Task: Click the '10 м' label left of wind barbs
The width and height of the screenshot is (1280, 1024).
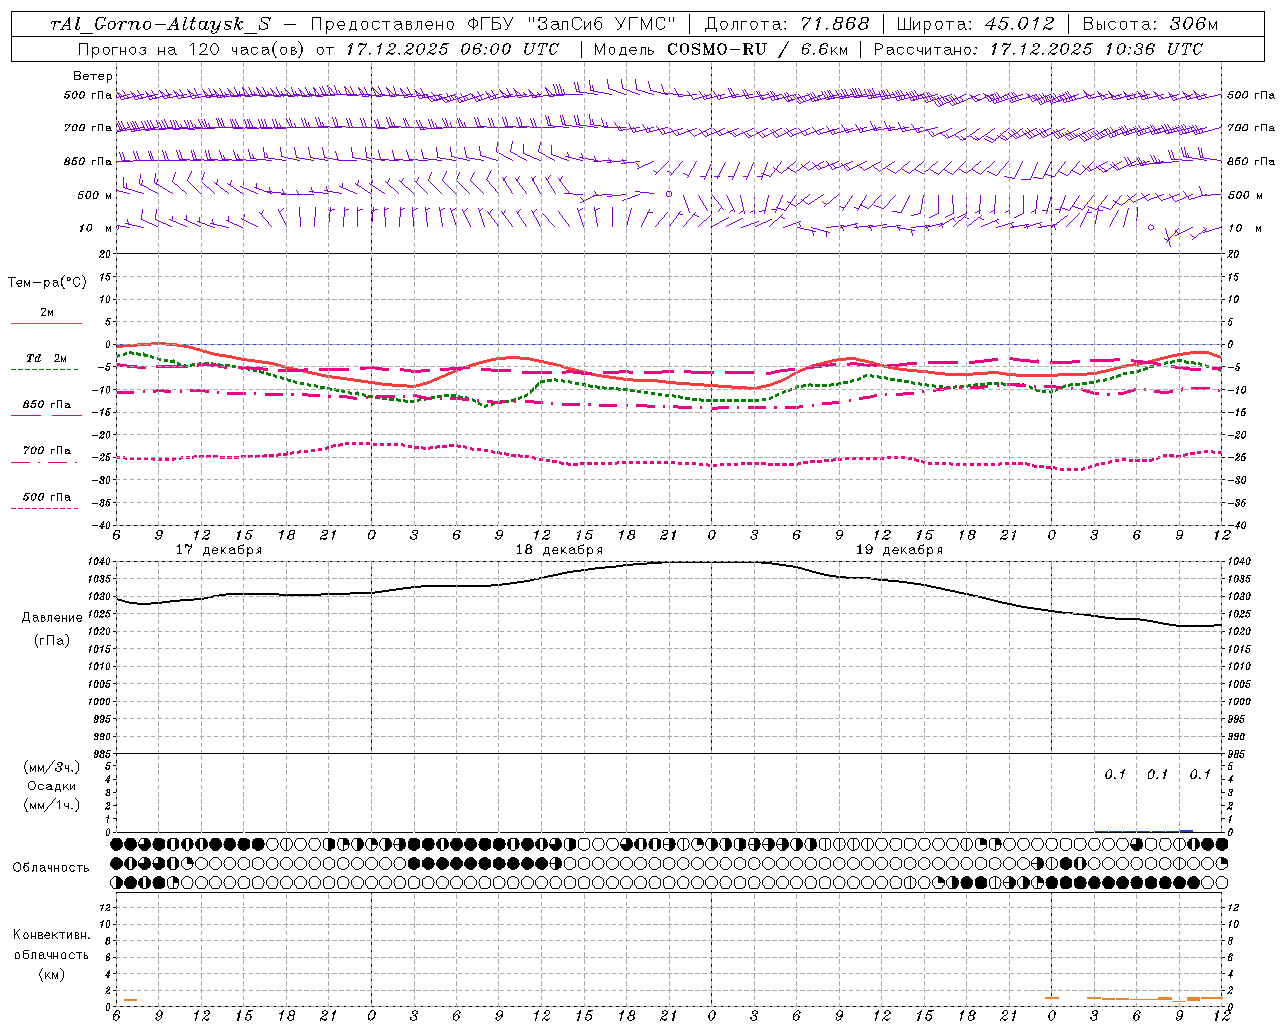Action: point(96,228)
